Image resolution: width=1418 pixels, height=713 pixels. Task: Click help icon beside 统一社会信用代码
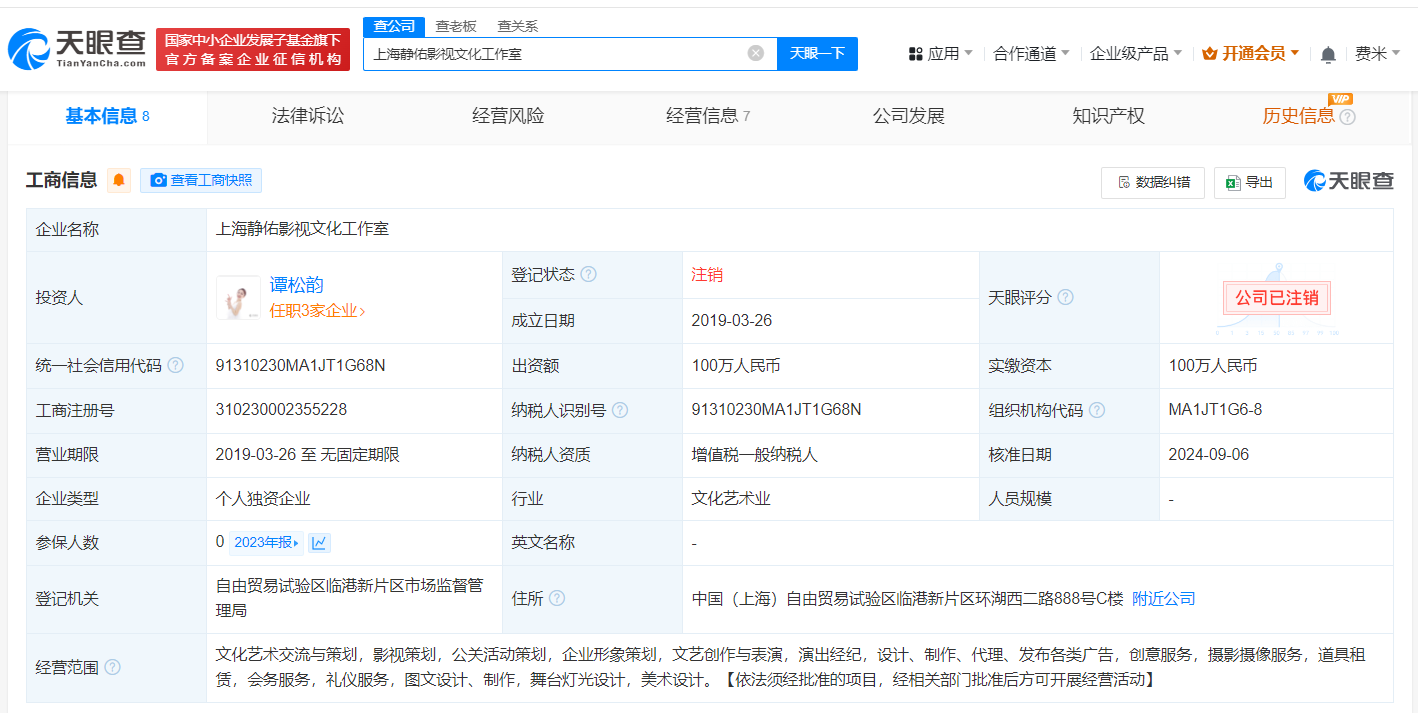pyautogui.click(x=176, y=366)
